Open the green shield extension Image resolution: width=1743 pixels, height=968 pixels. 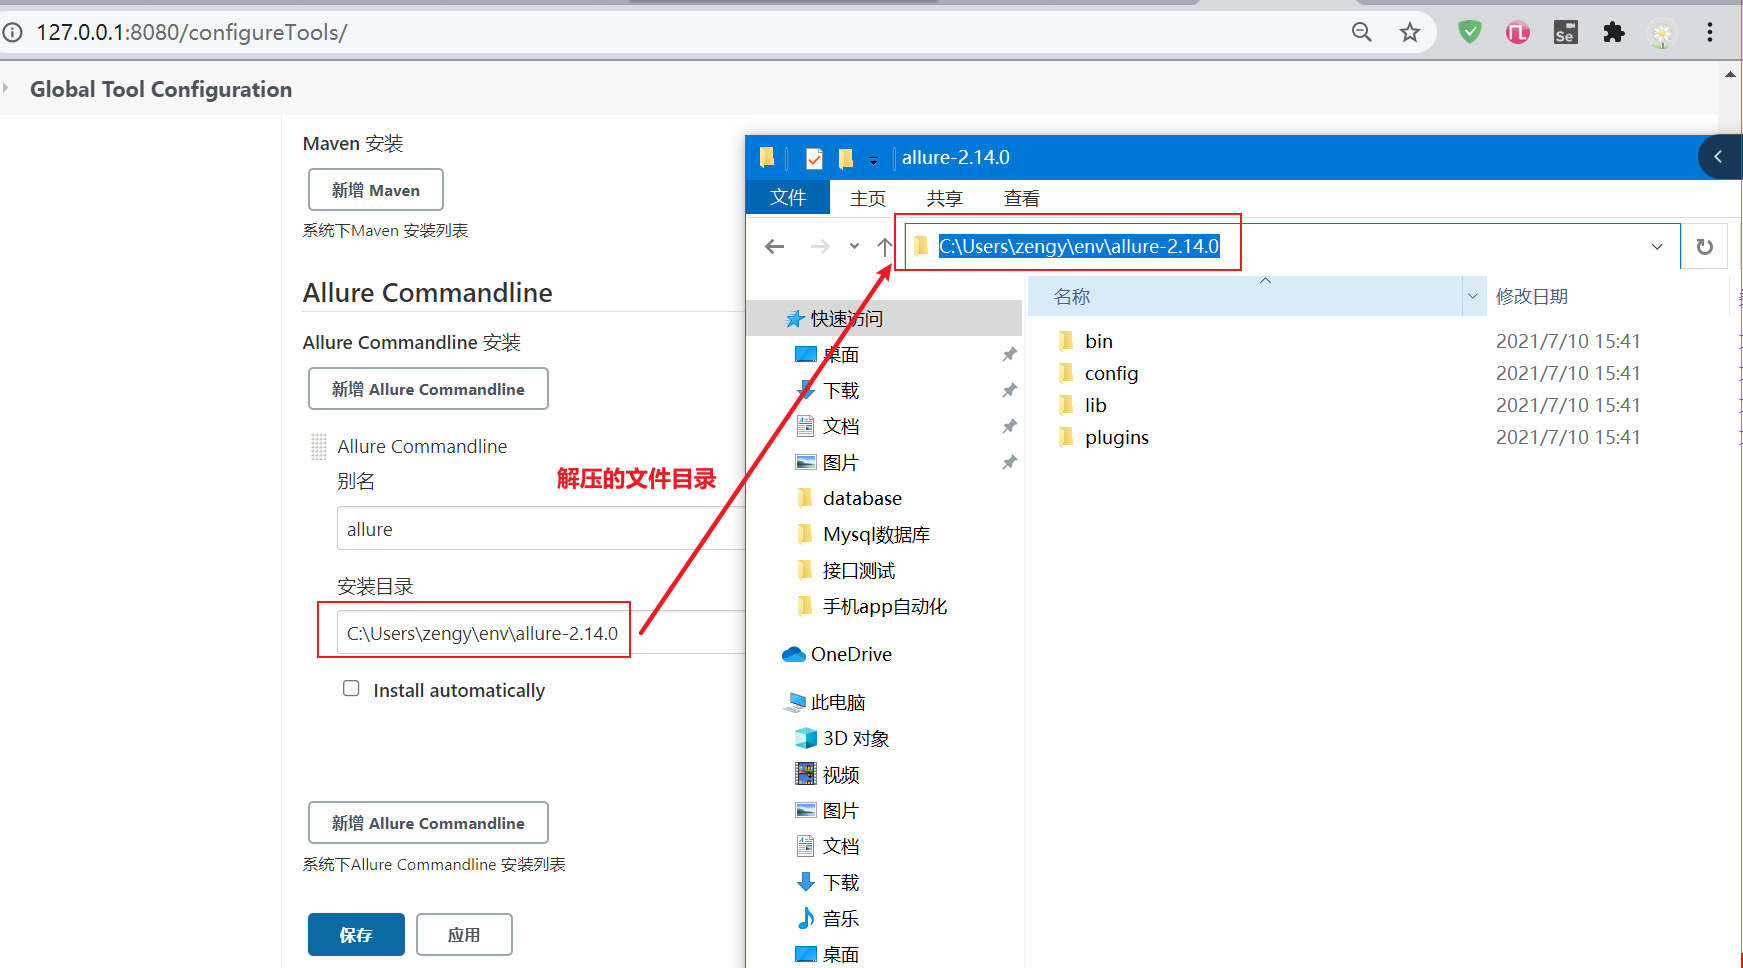tap(1470, 33)
